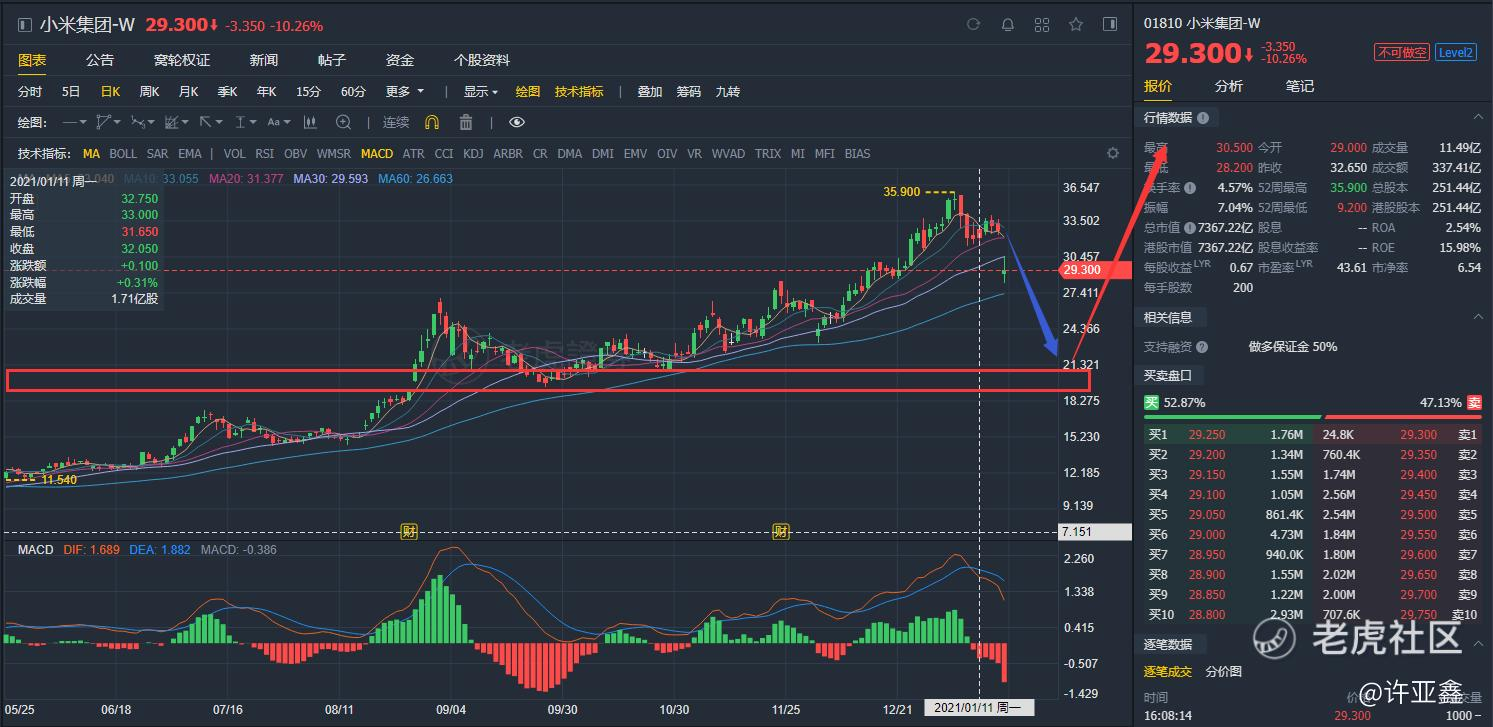Expand the arrow tool dropdown arrow
The width and height of the screenshot is (1493, 727).
click(219, 122)
